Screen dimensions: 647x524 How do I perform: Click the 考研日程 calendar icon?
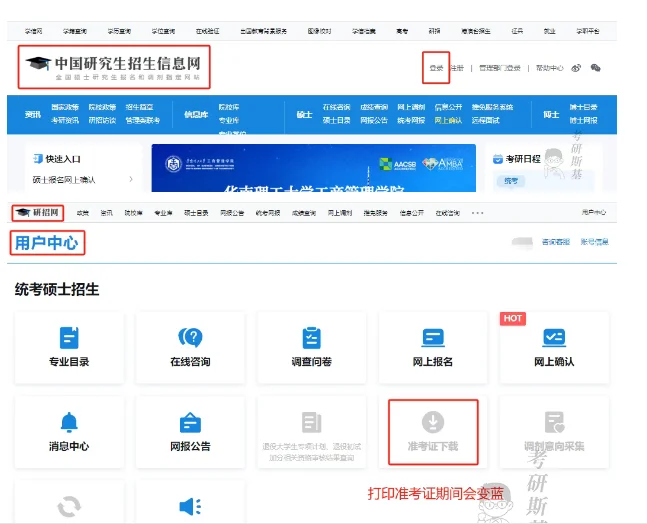coord(498,159)
